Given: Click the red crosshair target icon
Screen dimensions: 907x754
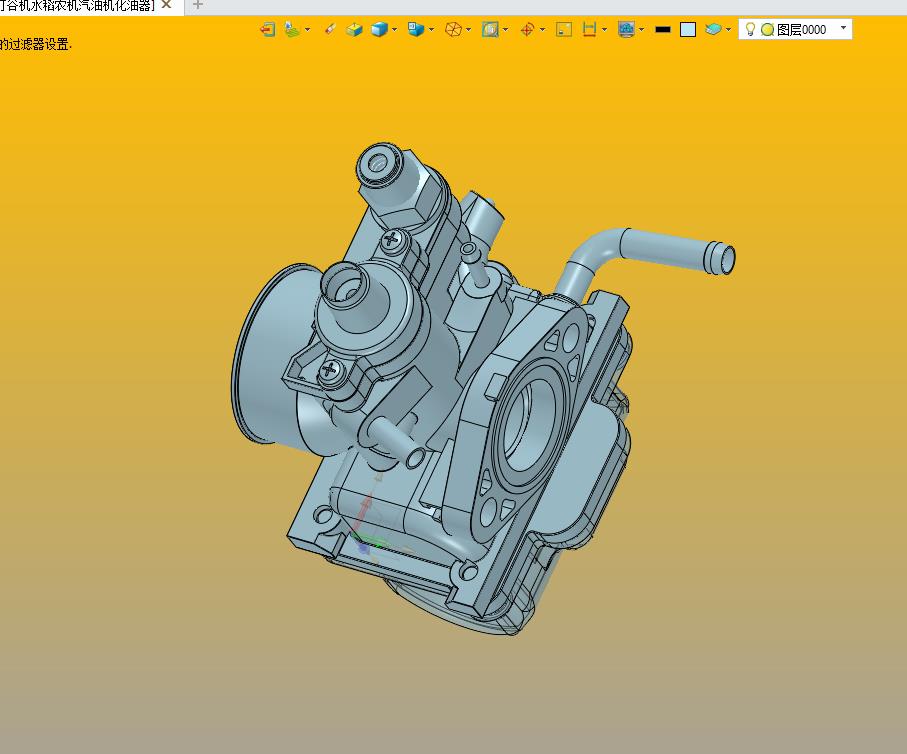Looking at the screenshot, I should pyautogui.click(x=527, y=30).
